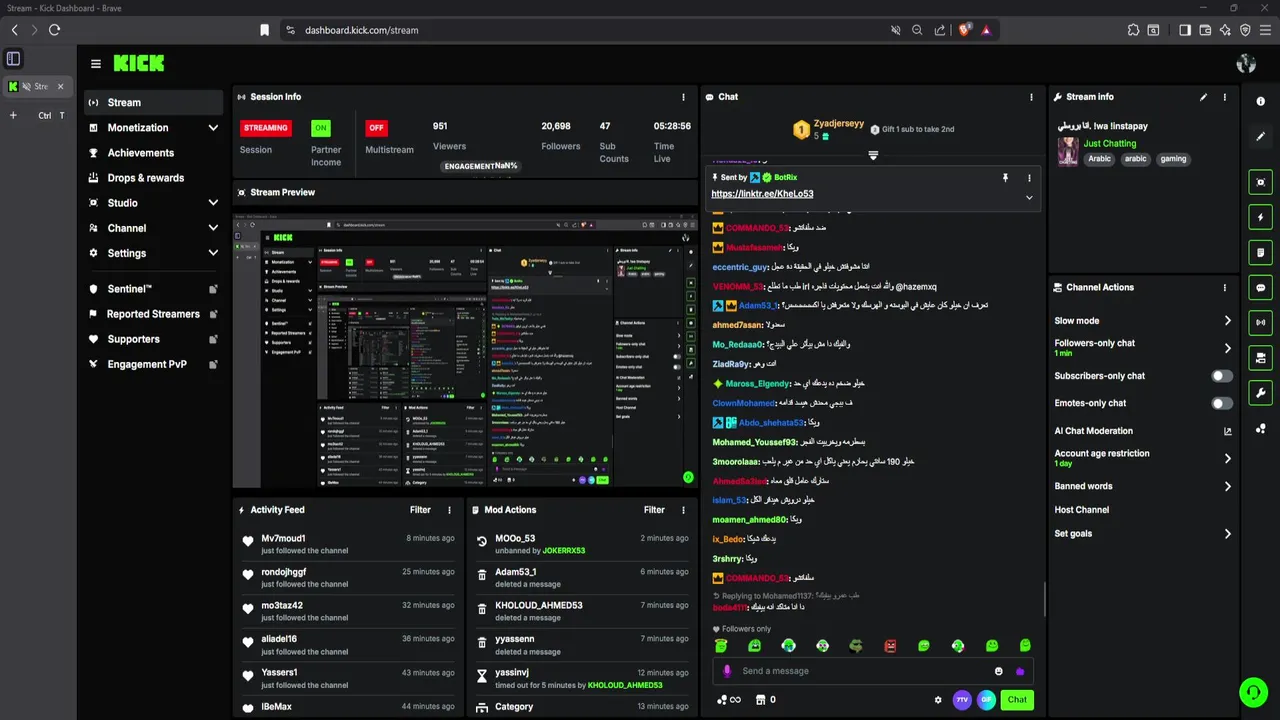Open Followers-only chat duration options
1280x720 pixels.
pos(1227,348)
